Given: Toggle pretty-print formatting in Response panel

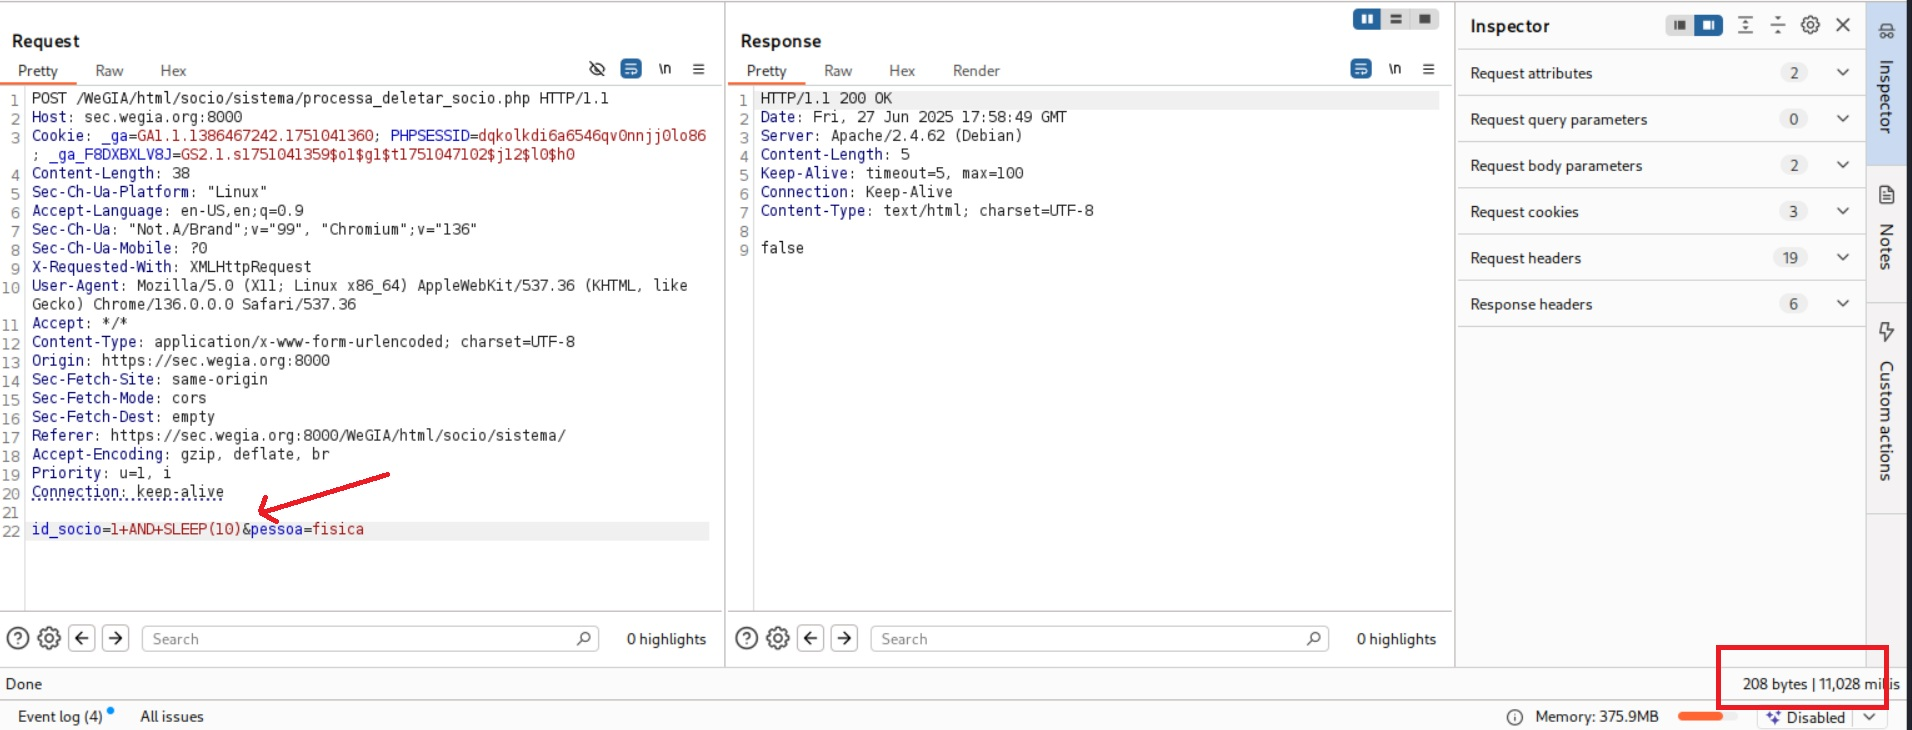Looking at the screenshot, I should [x=1361, y=69].
